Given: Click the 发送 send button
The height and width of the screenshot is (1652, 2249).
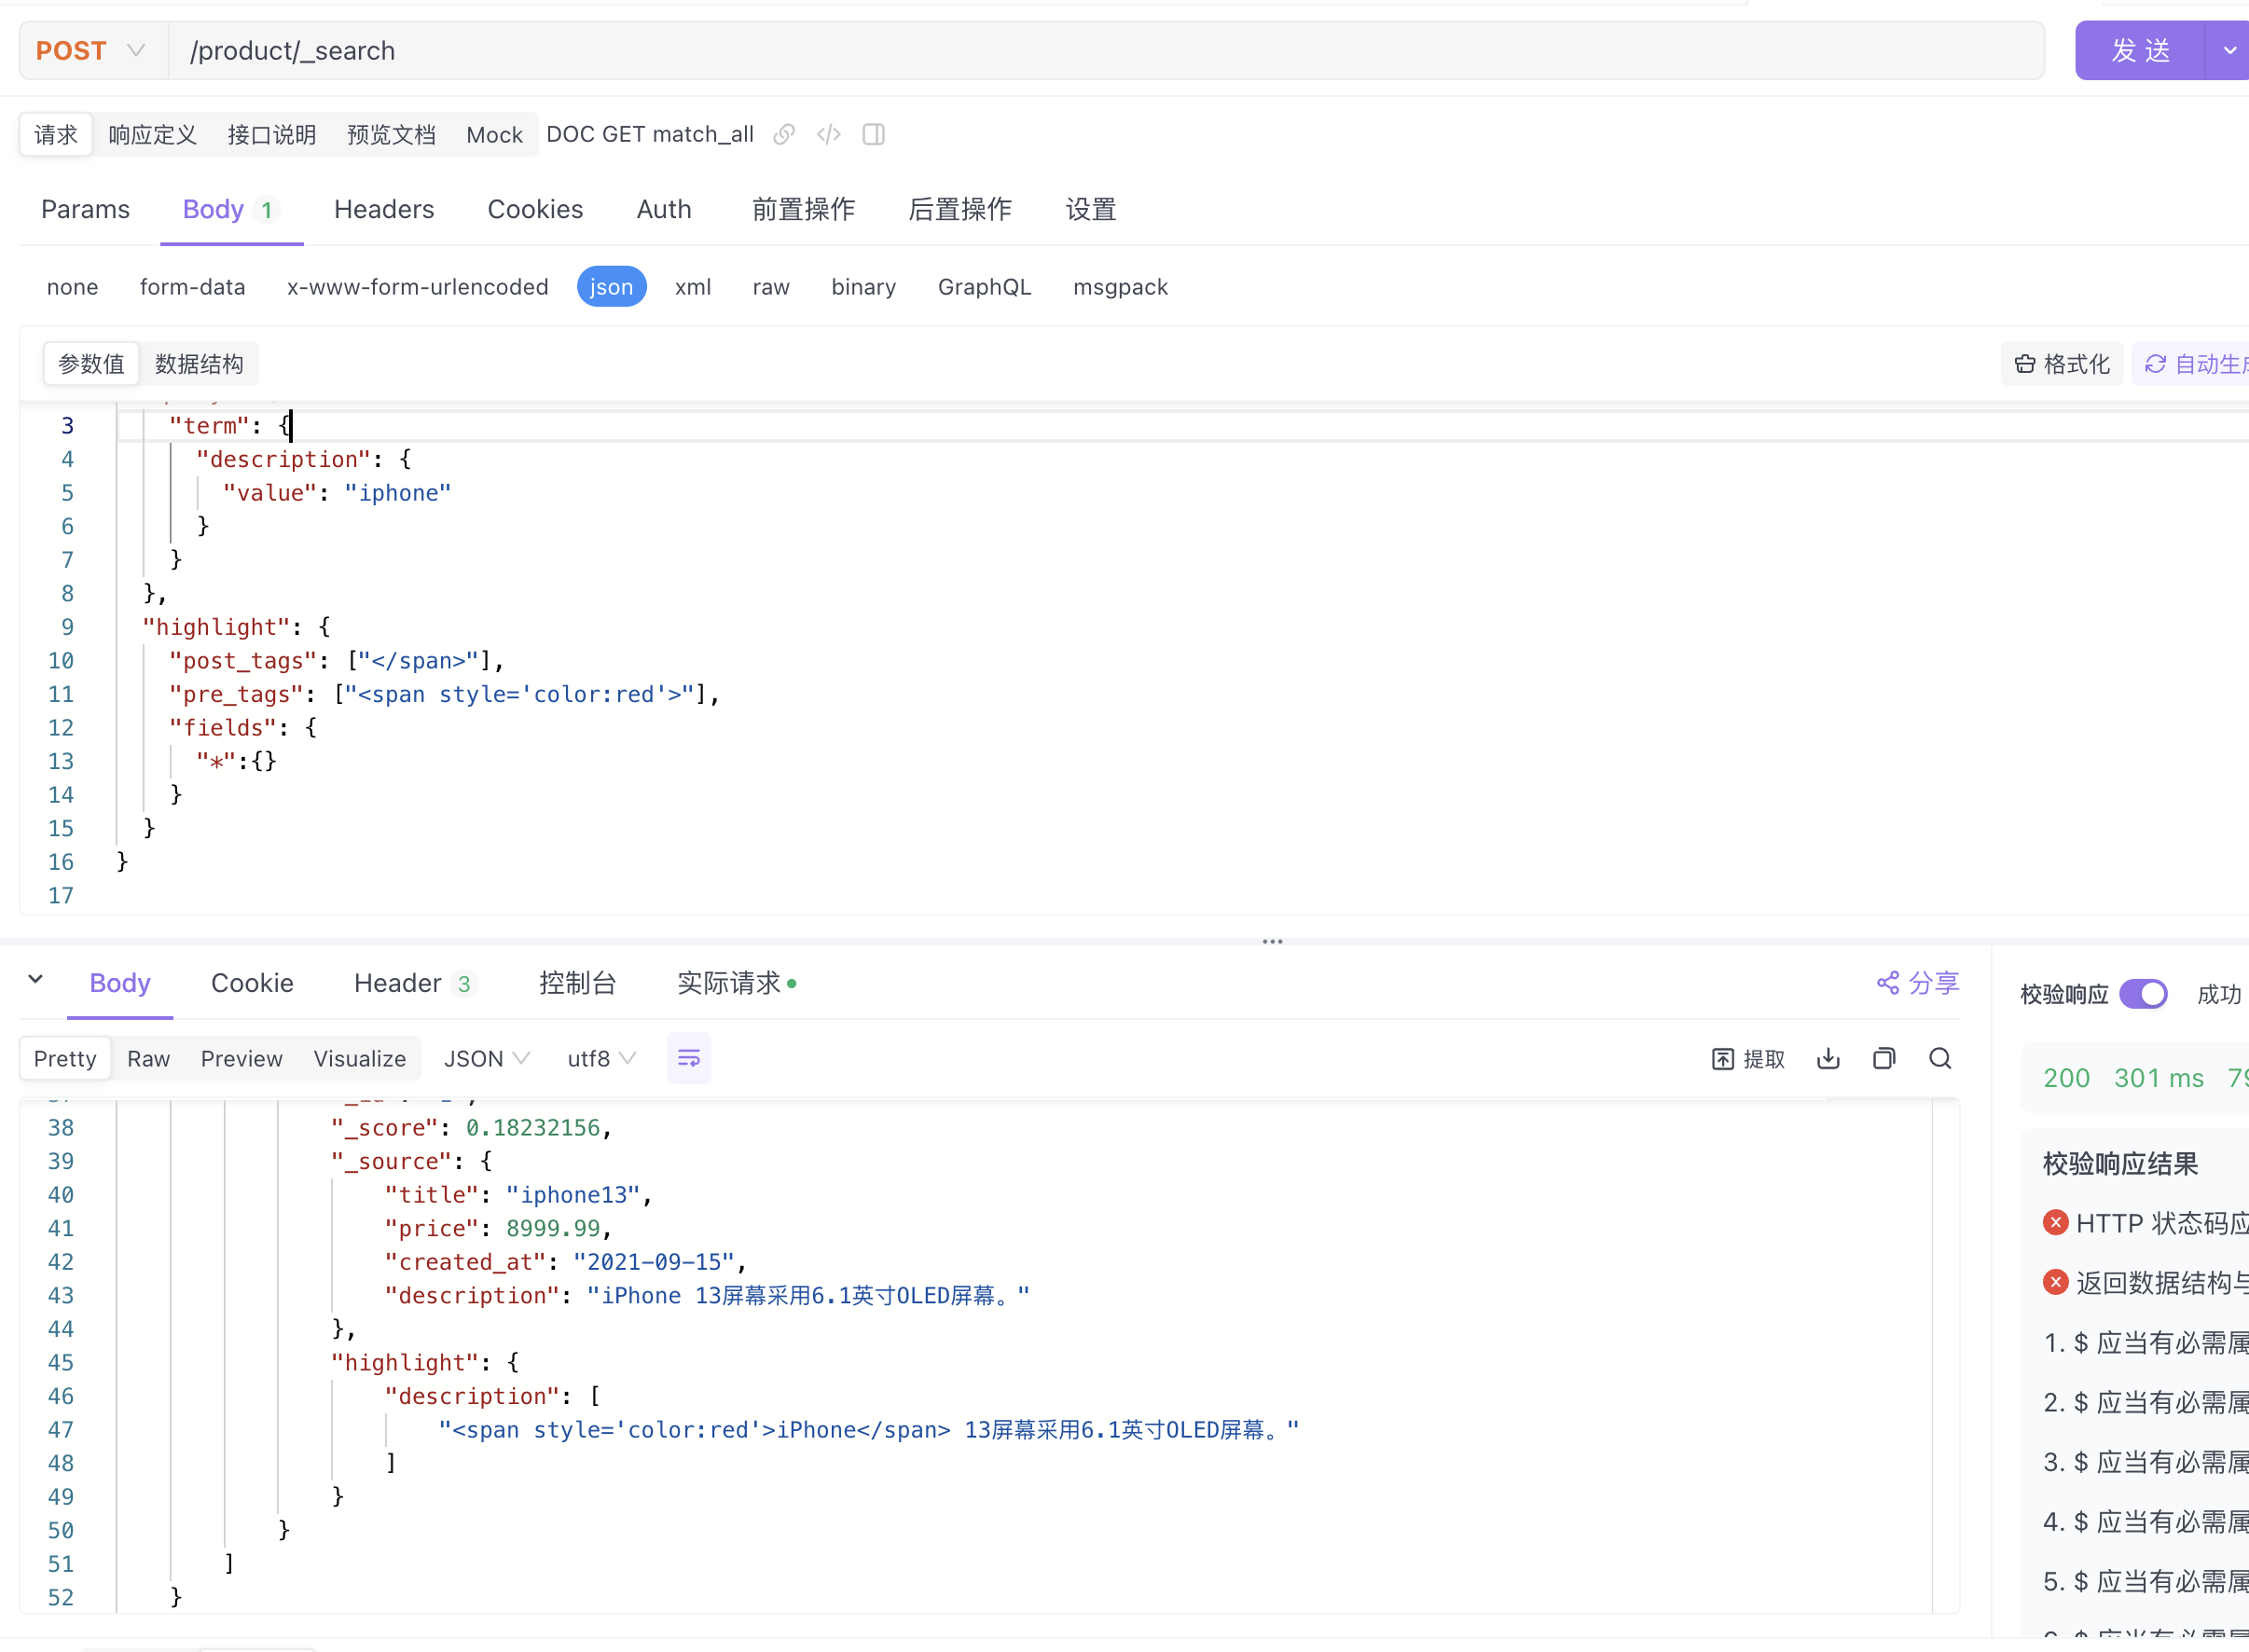Looking at the screenshot, I should click(2140, 50).
